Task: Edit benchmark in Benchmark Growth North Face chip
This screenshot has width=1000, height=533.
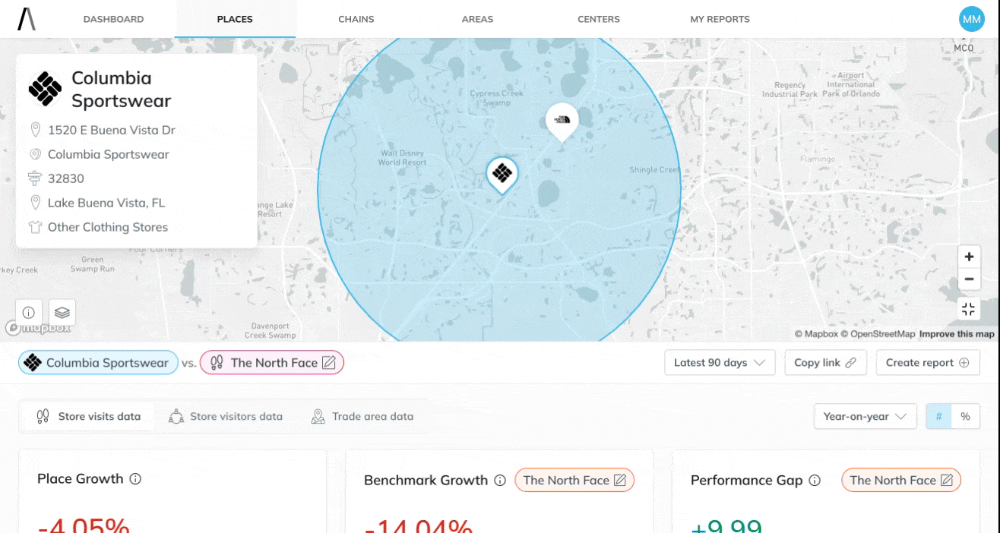Action: (620, 480)
